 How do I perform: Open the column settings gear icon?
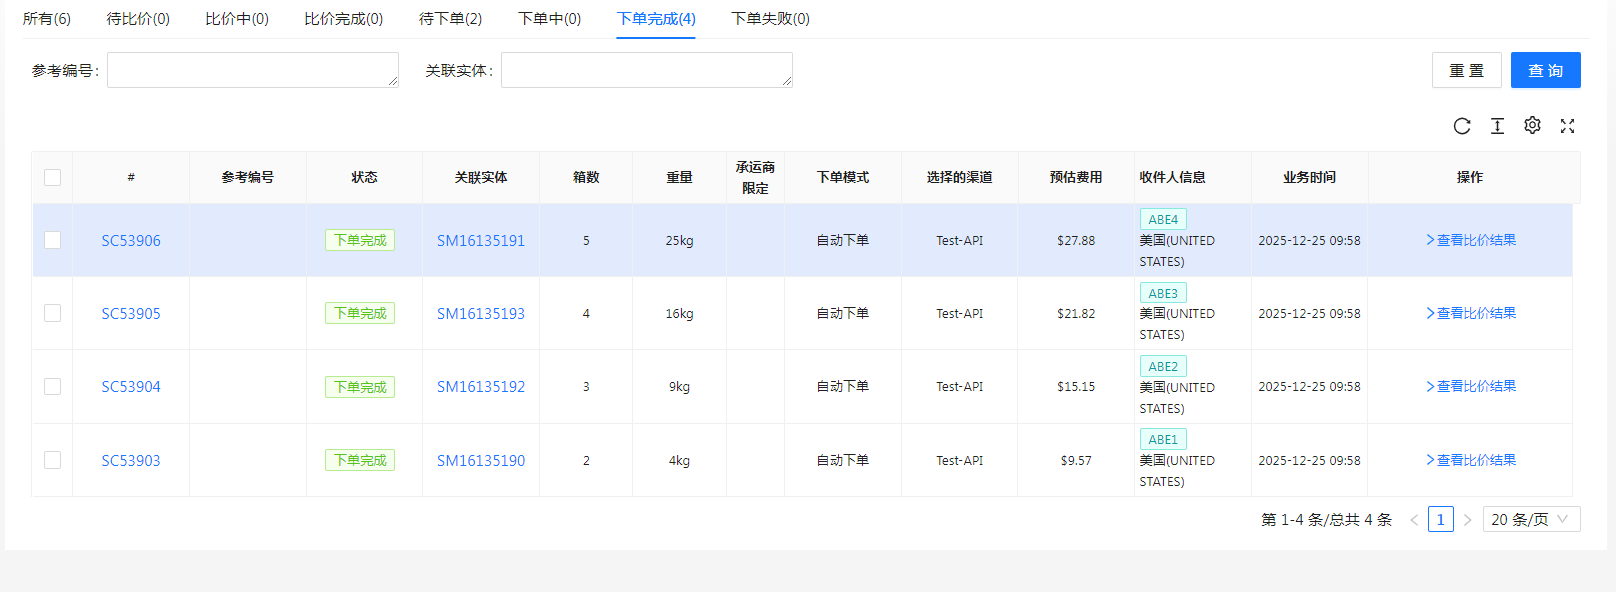tap(1532, 126)
